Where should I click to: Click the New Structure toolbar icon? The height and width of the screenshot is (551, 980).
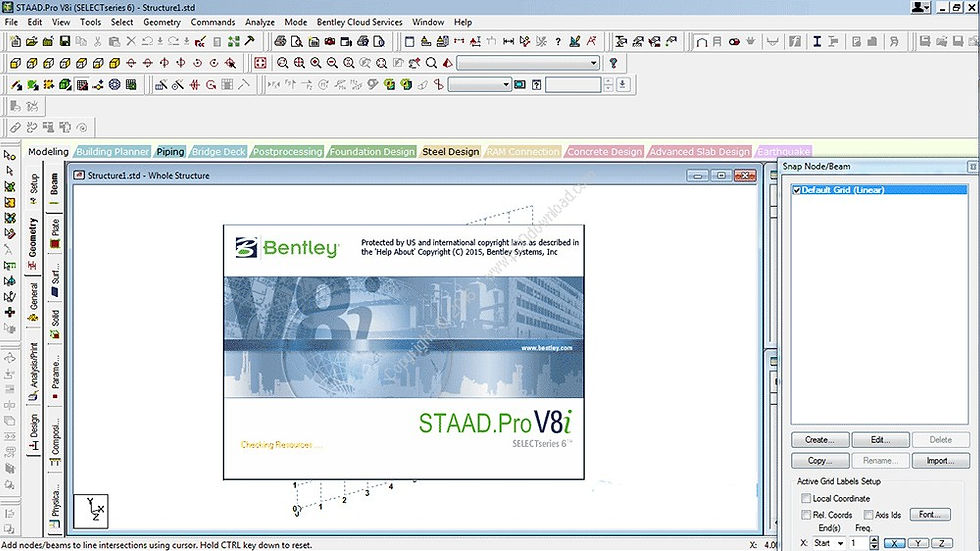(x=16, y=41)
